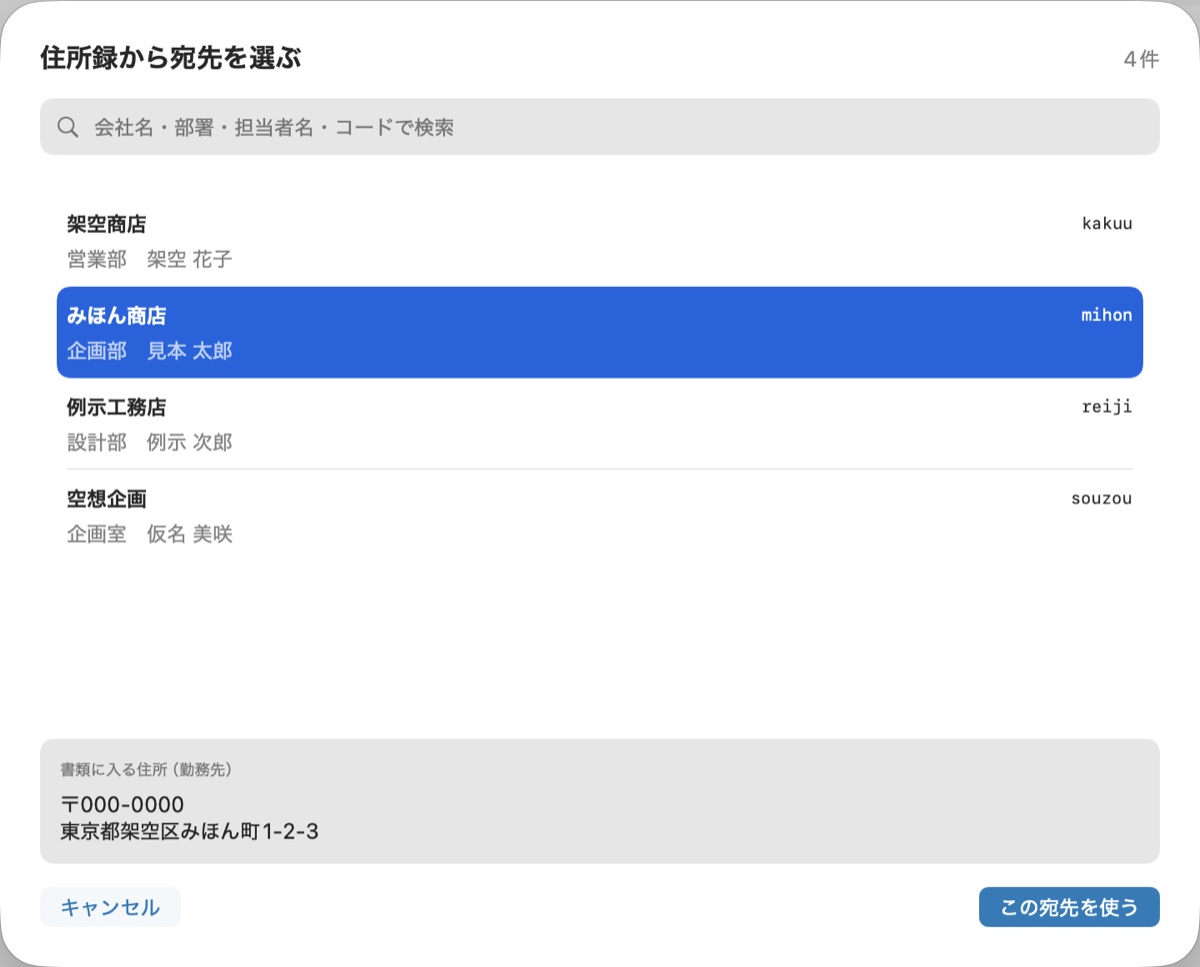Cancel the dialog with キャンセル
The width and height of the screenshot is (1200, 967).
point(110,907)
